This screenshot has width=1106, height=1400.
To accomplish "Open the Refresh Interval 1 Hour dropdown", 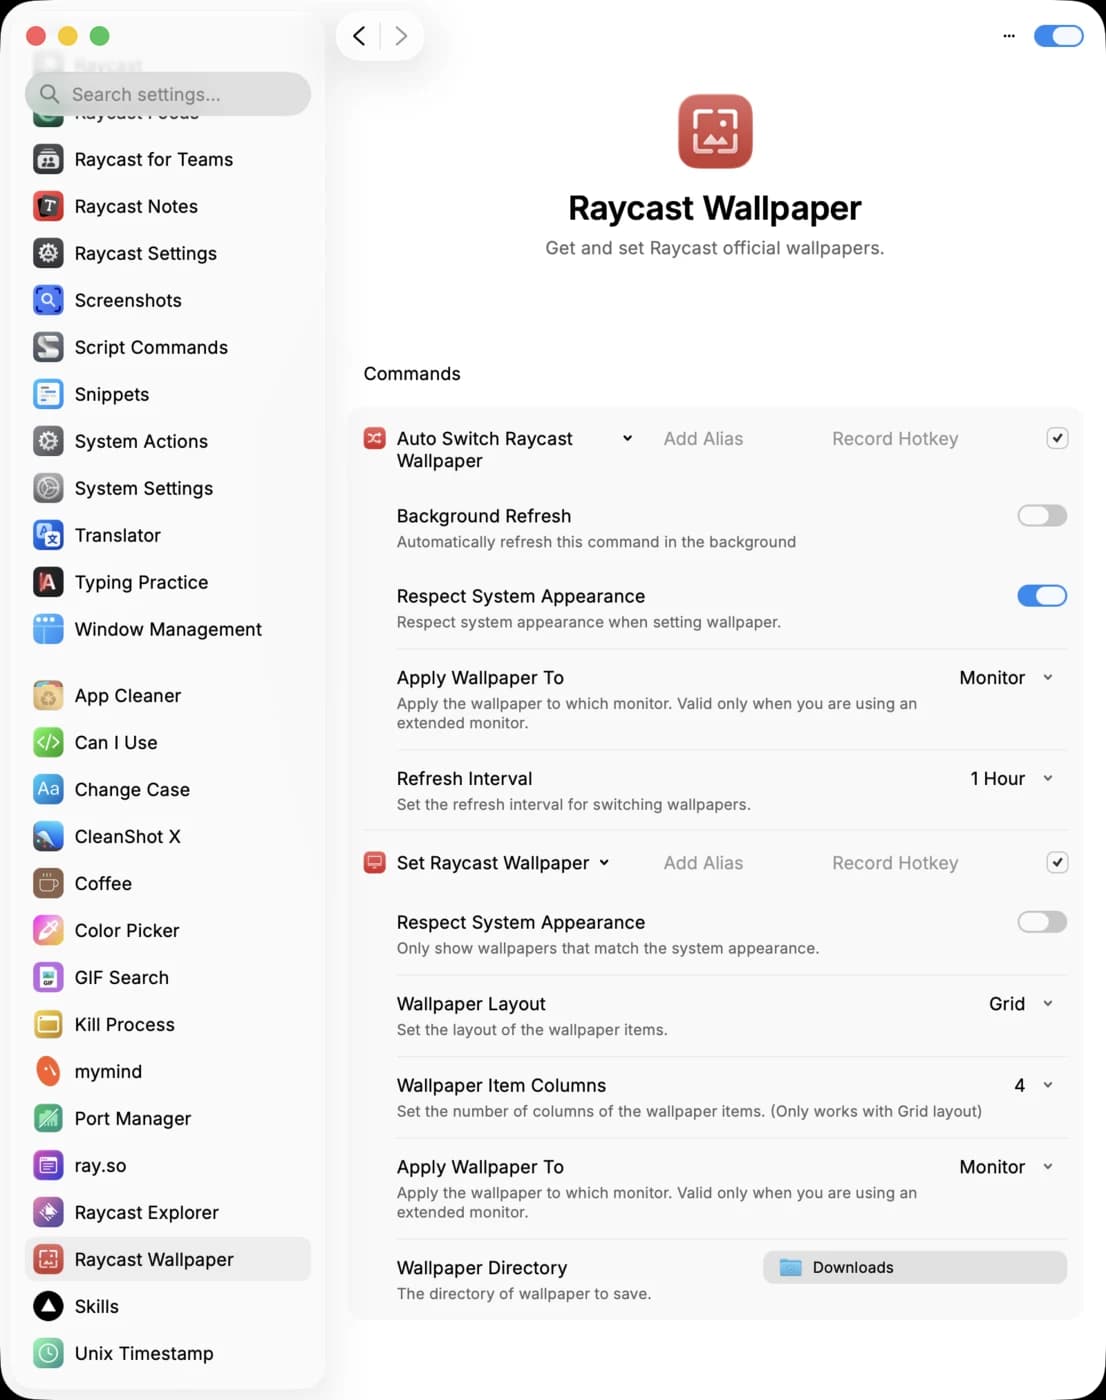I will [x=1011, y=778].
